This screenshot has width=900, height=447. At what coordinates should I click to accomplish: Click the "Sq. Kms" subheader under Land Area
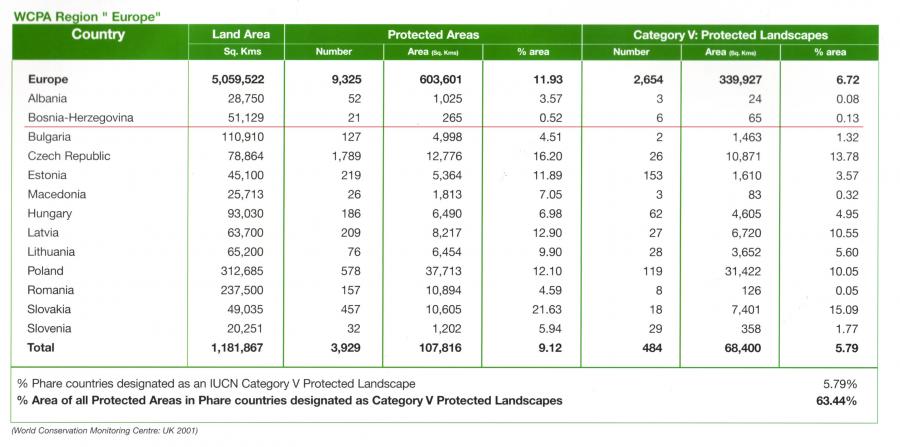[x=242, y=51]
